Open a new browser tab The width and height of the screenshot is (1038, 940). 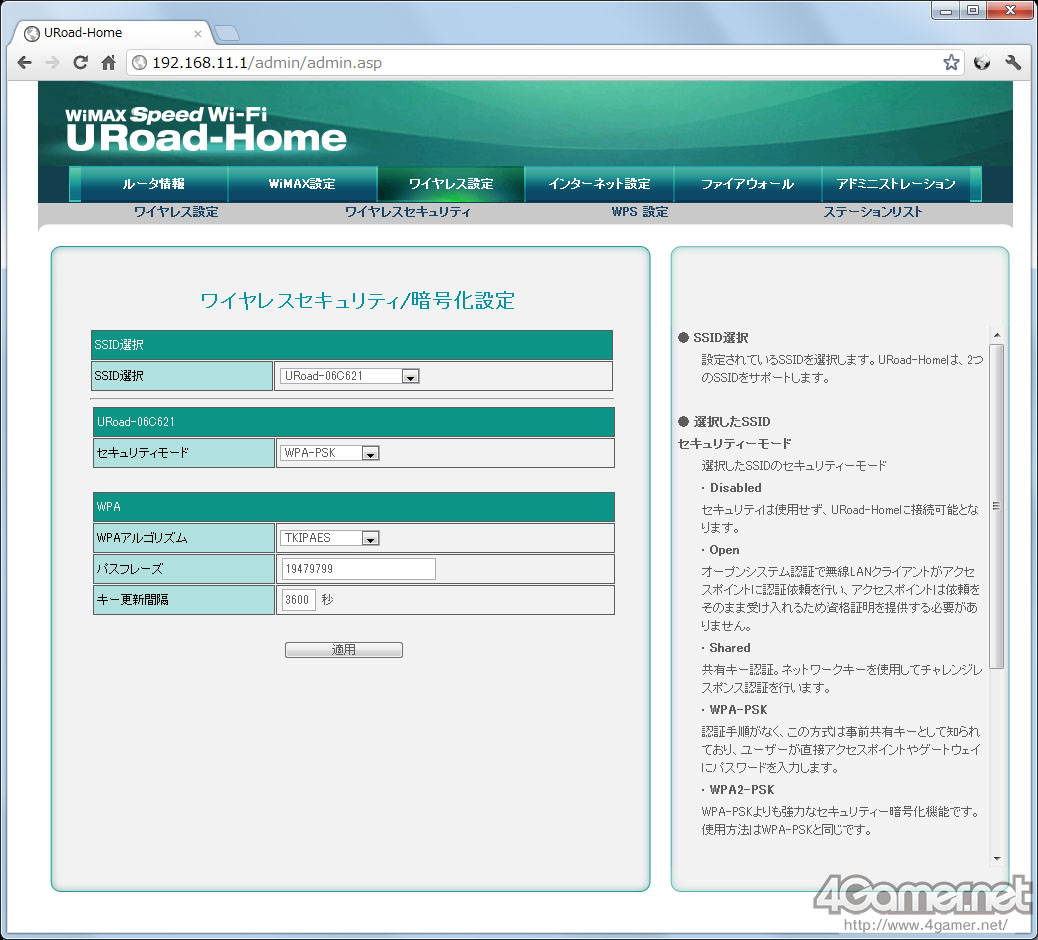pos(226,32)
